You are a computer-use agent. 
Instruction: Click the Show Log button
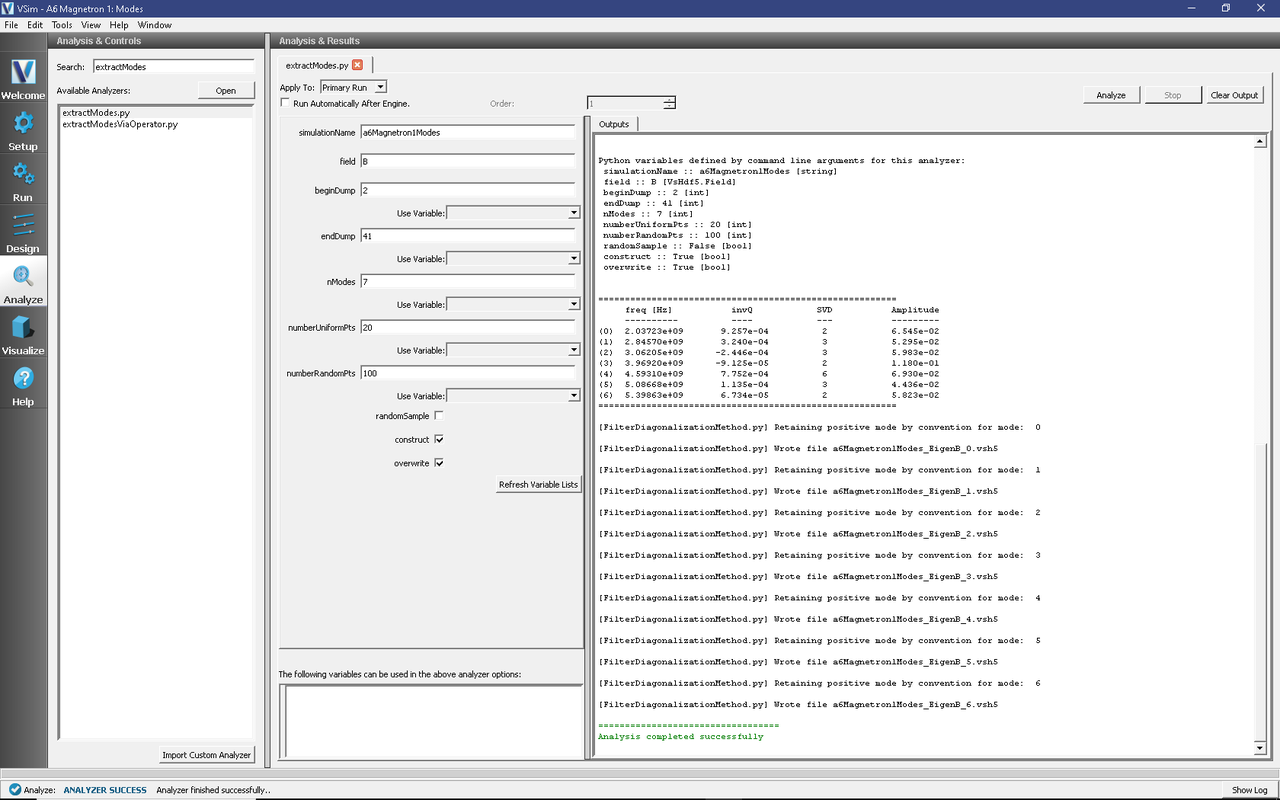tap(1249, 790)
